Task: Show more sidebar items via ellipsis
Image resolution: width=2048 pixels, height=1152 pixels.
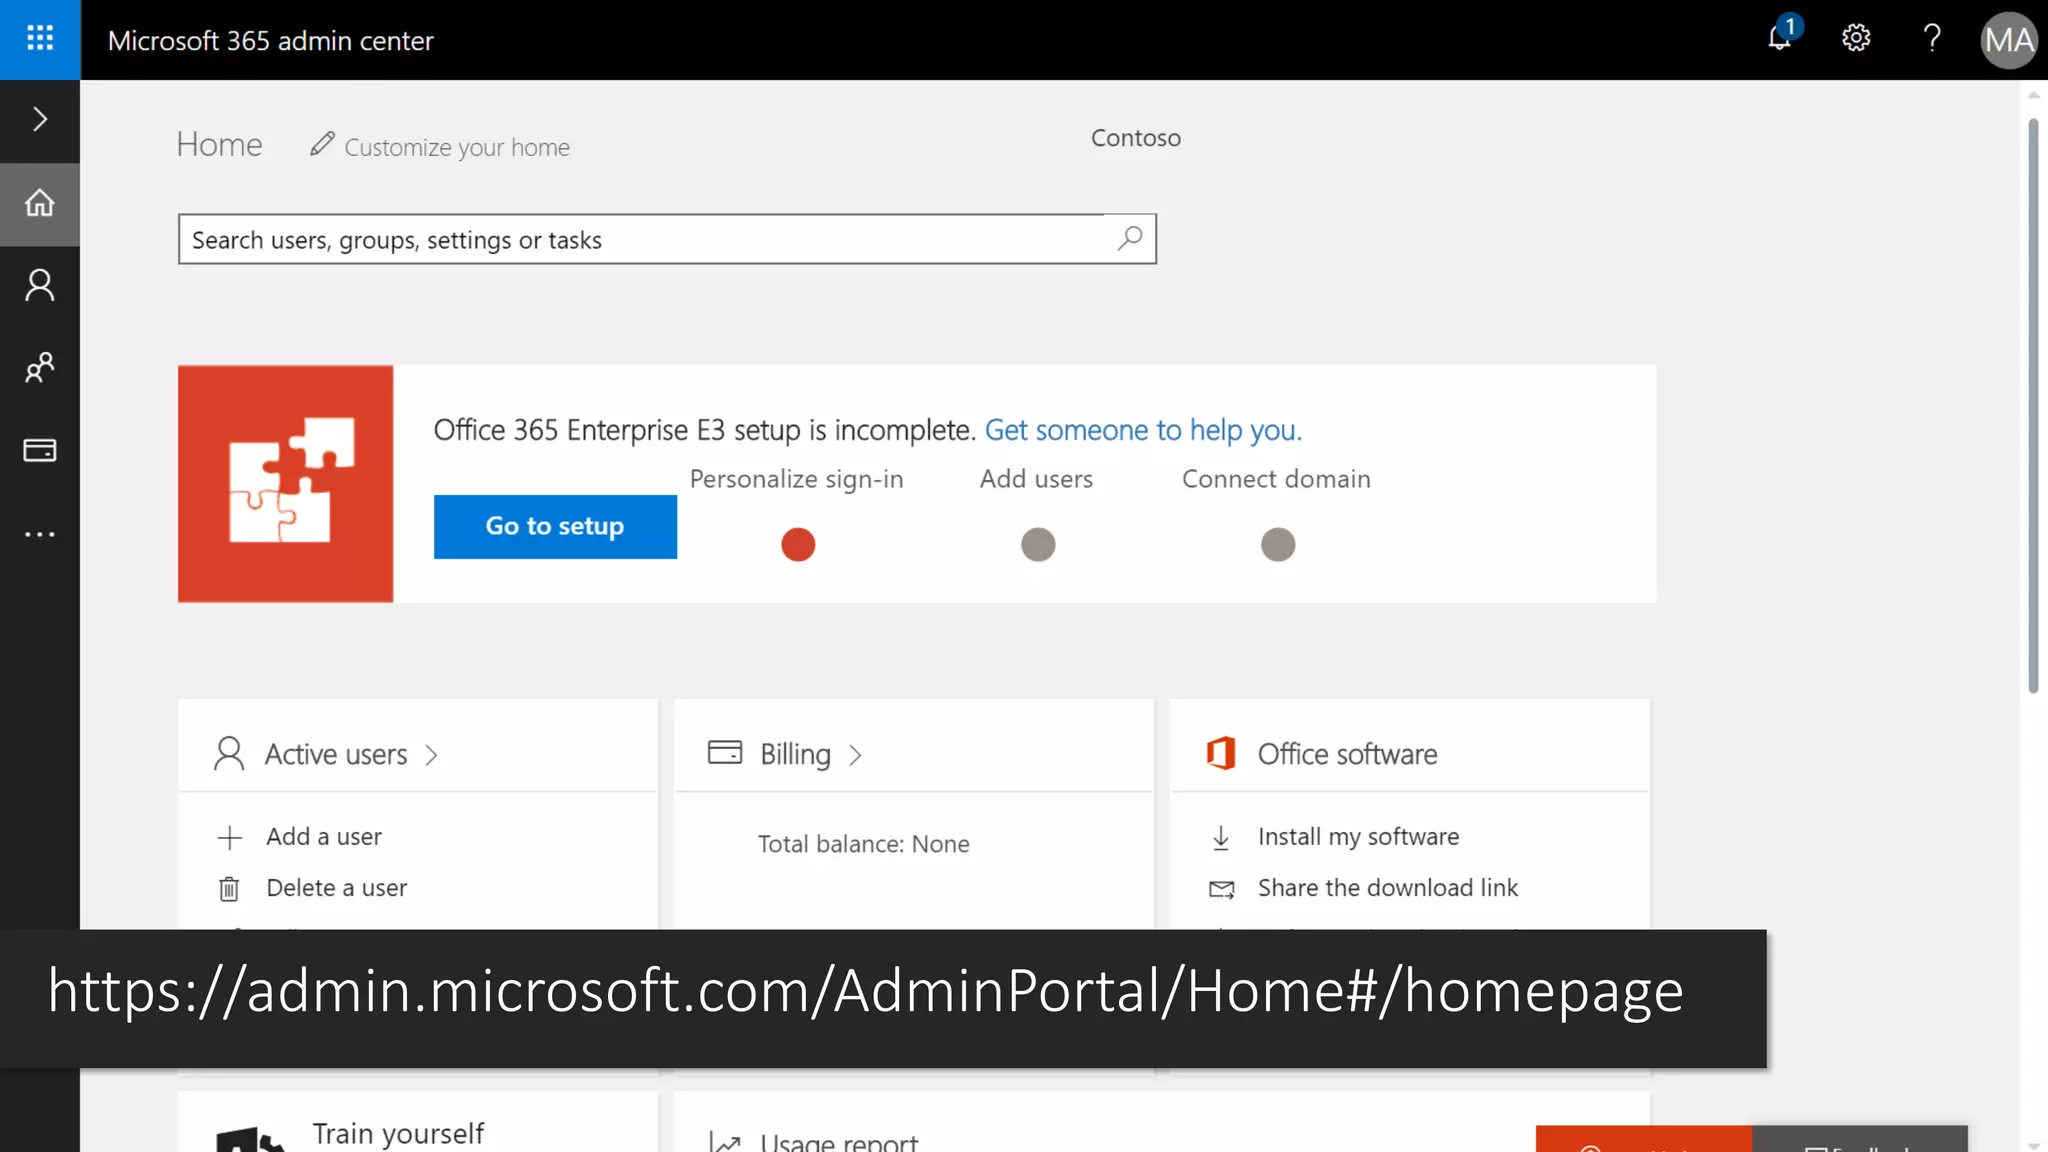Action: [40, 534]
